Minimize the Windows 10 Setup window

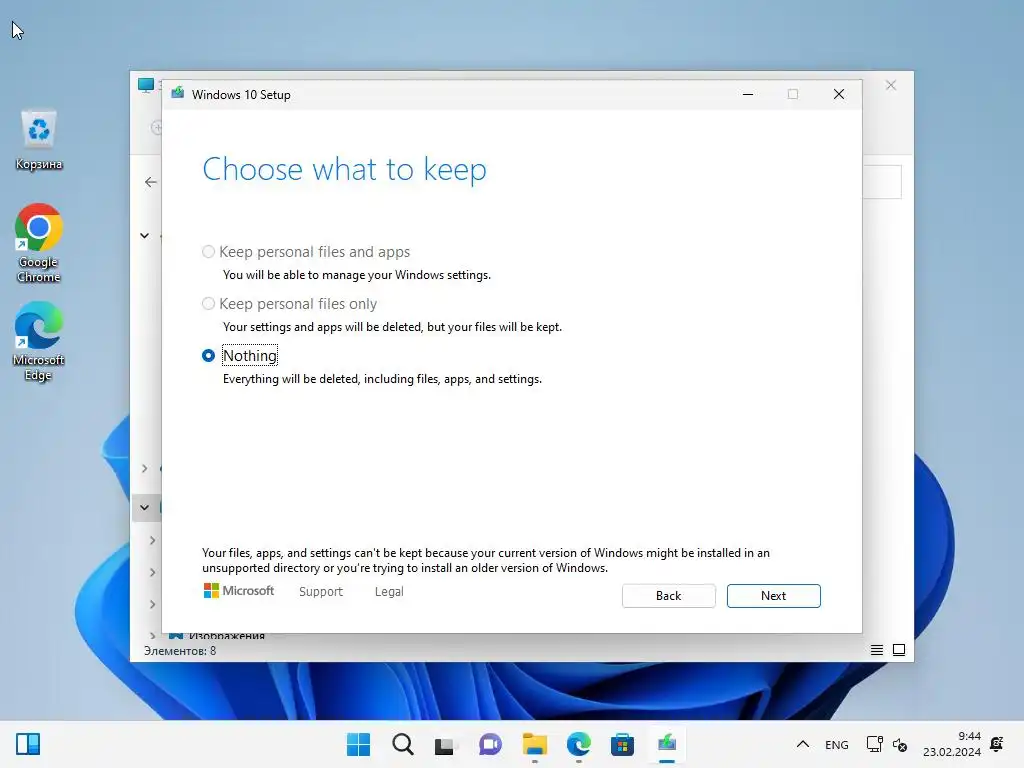(748, 95)
